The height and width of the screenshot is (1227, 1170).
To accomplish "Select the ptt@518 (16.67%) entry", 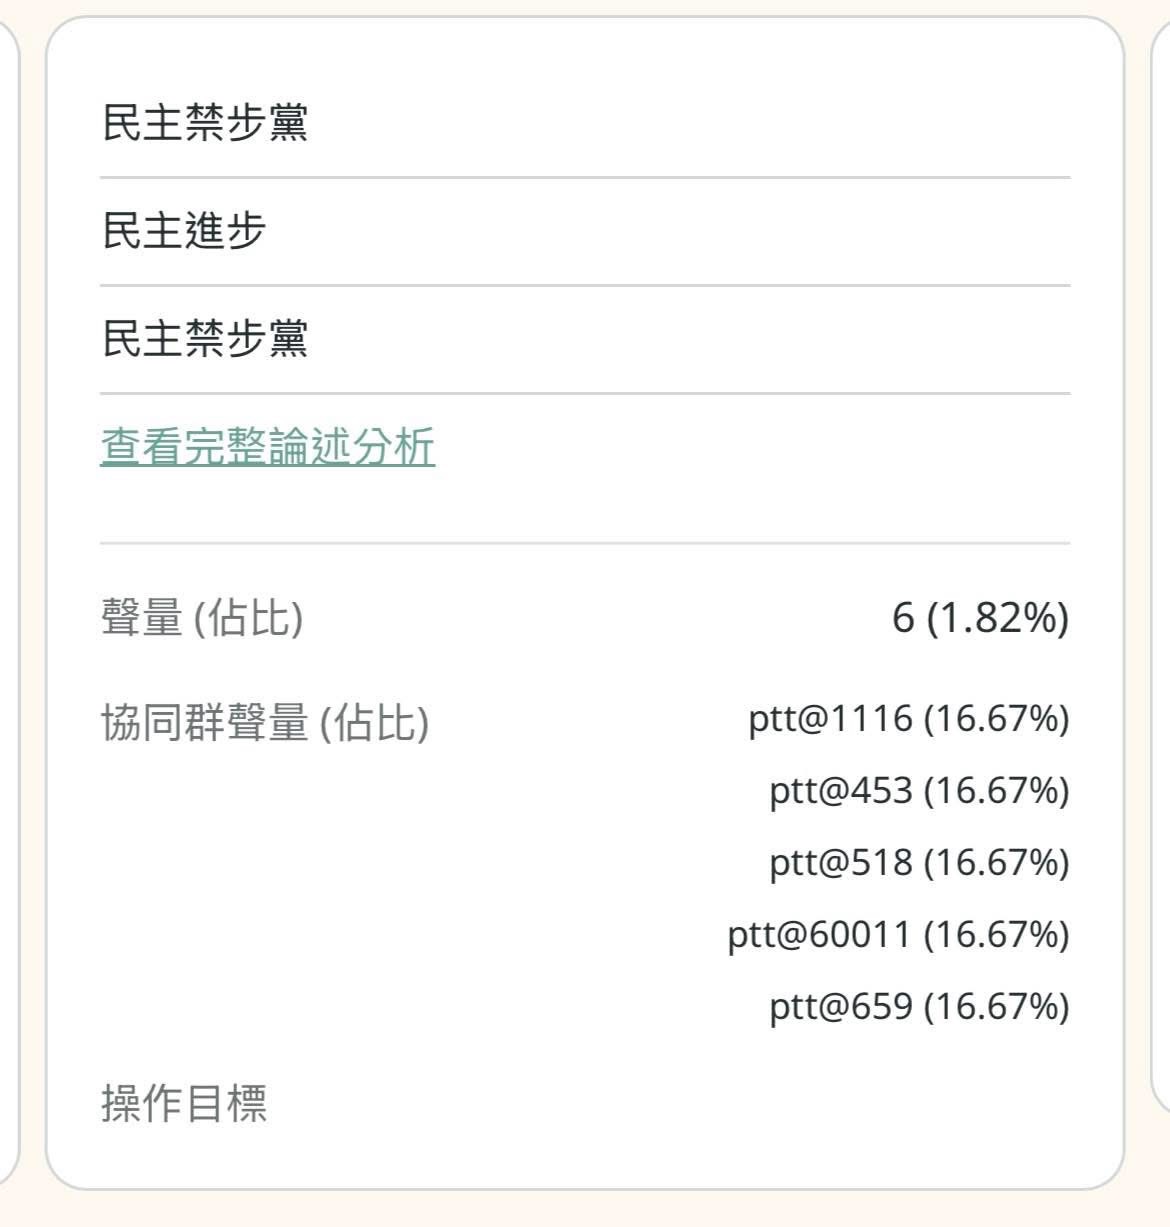I will [919, 862].
